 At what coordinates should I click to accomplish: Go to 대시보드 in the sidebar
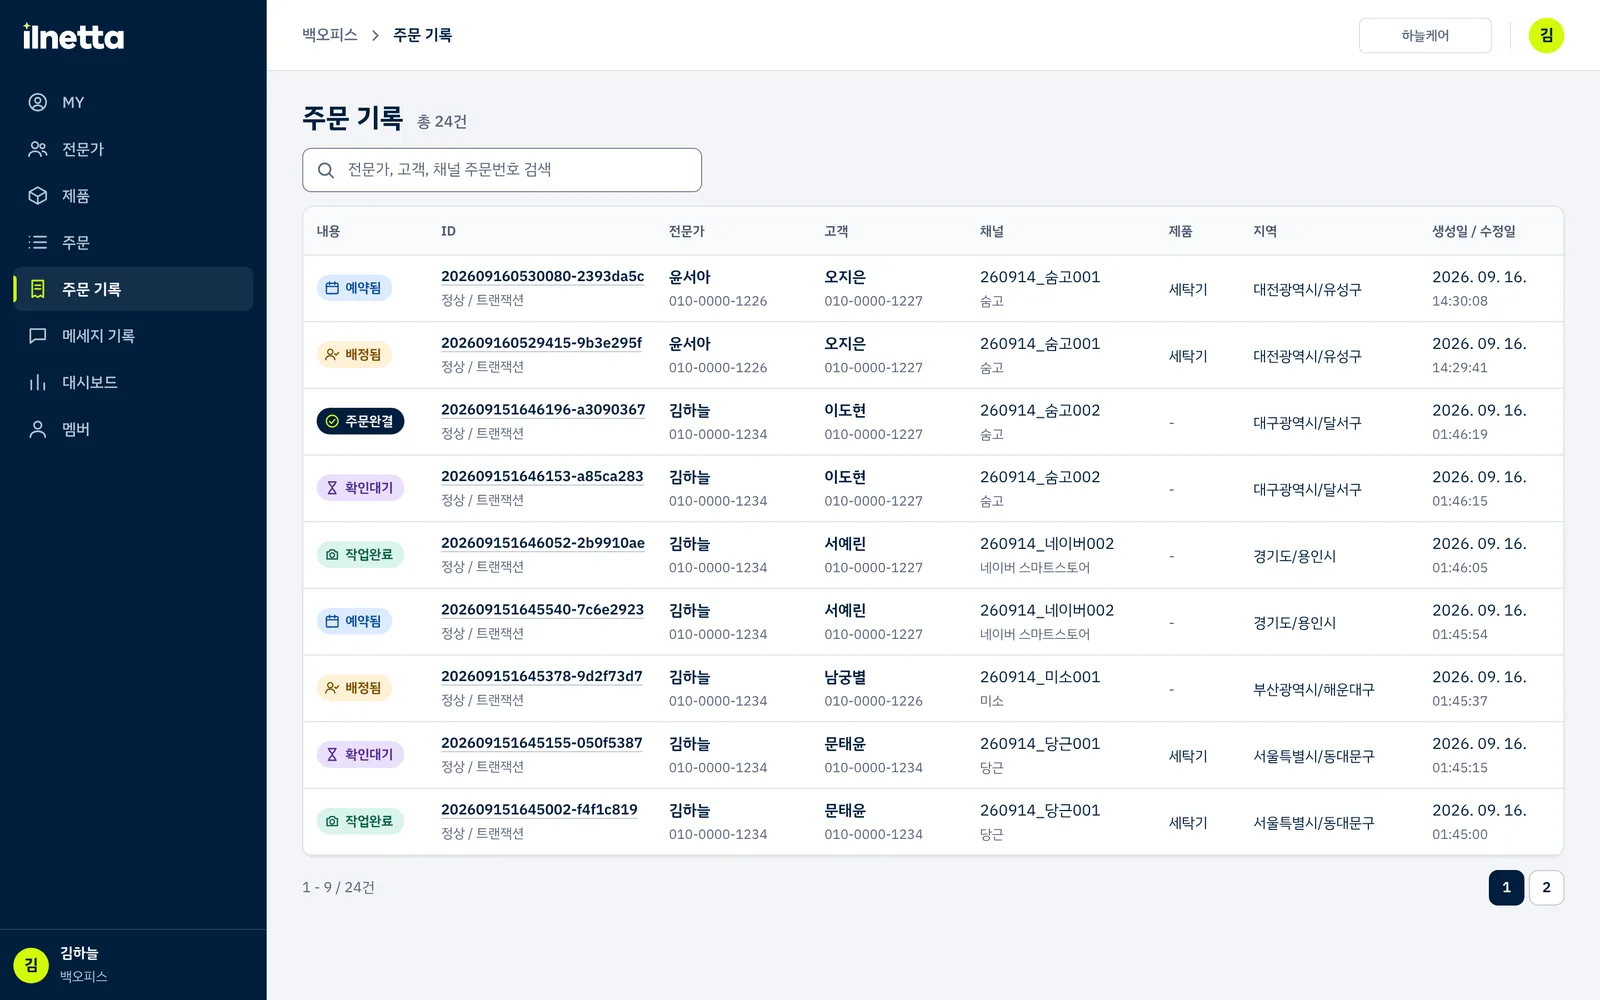[133, 382]
